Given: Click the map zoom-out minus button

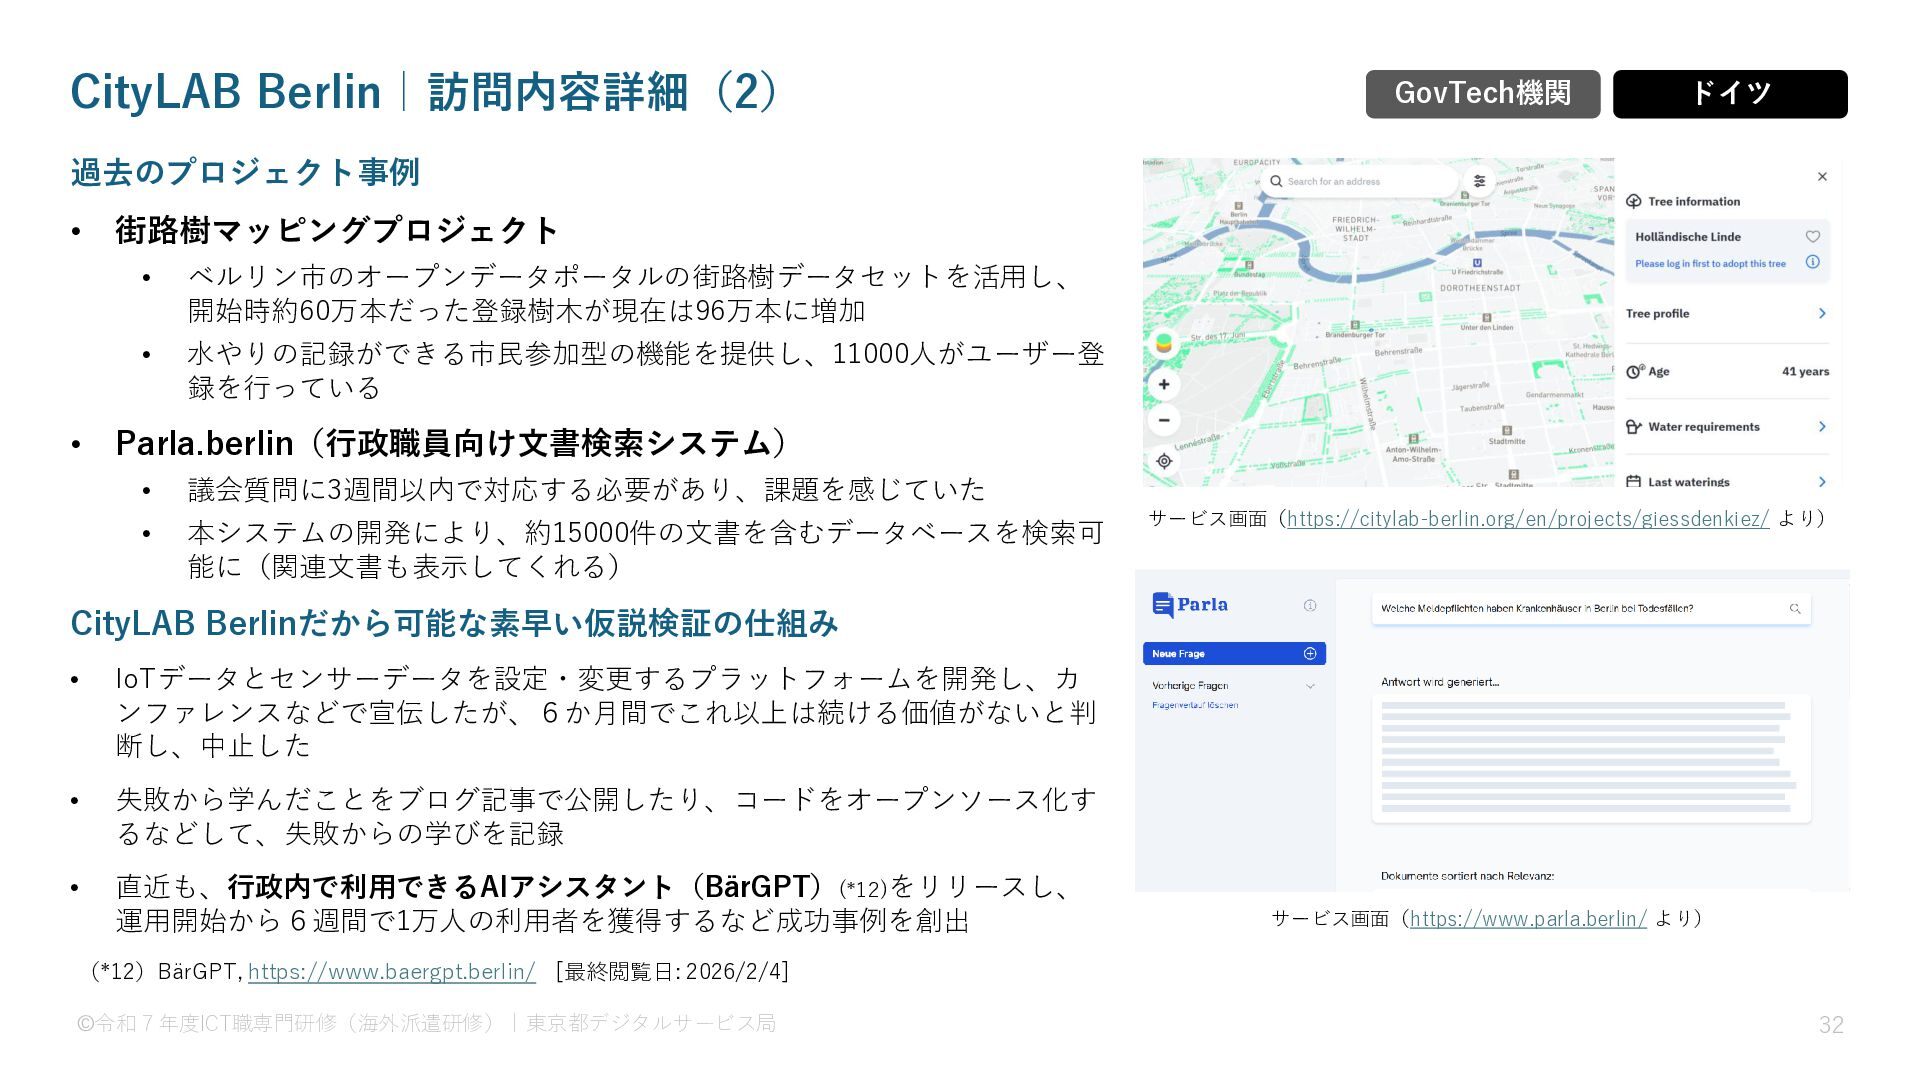Looking at the screenshot, I should pos(1164,420).
